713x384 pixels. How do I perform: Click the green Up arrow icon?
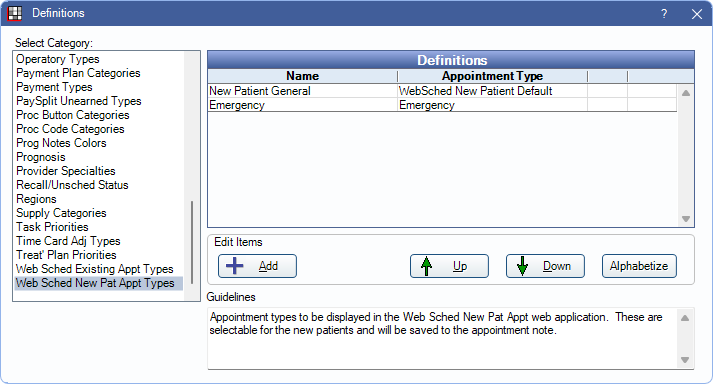click(426, 266)
